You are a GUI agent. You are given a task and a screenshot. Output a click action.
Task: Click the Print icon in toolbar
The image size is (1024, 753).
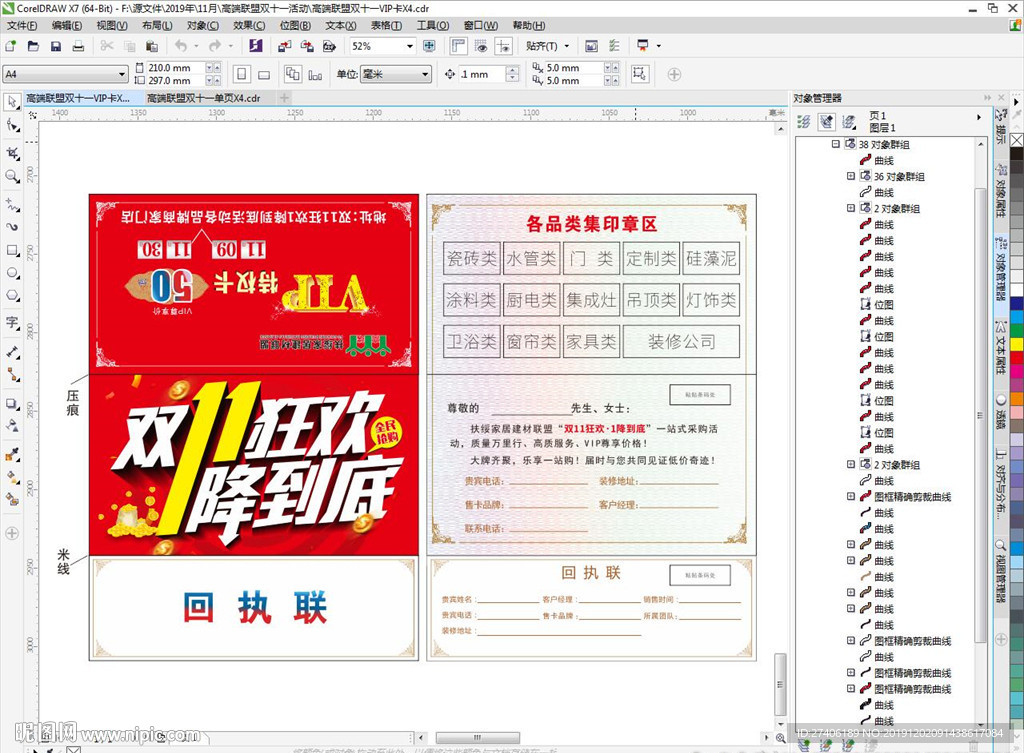point(78,46)
